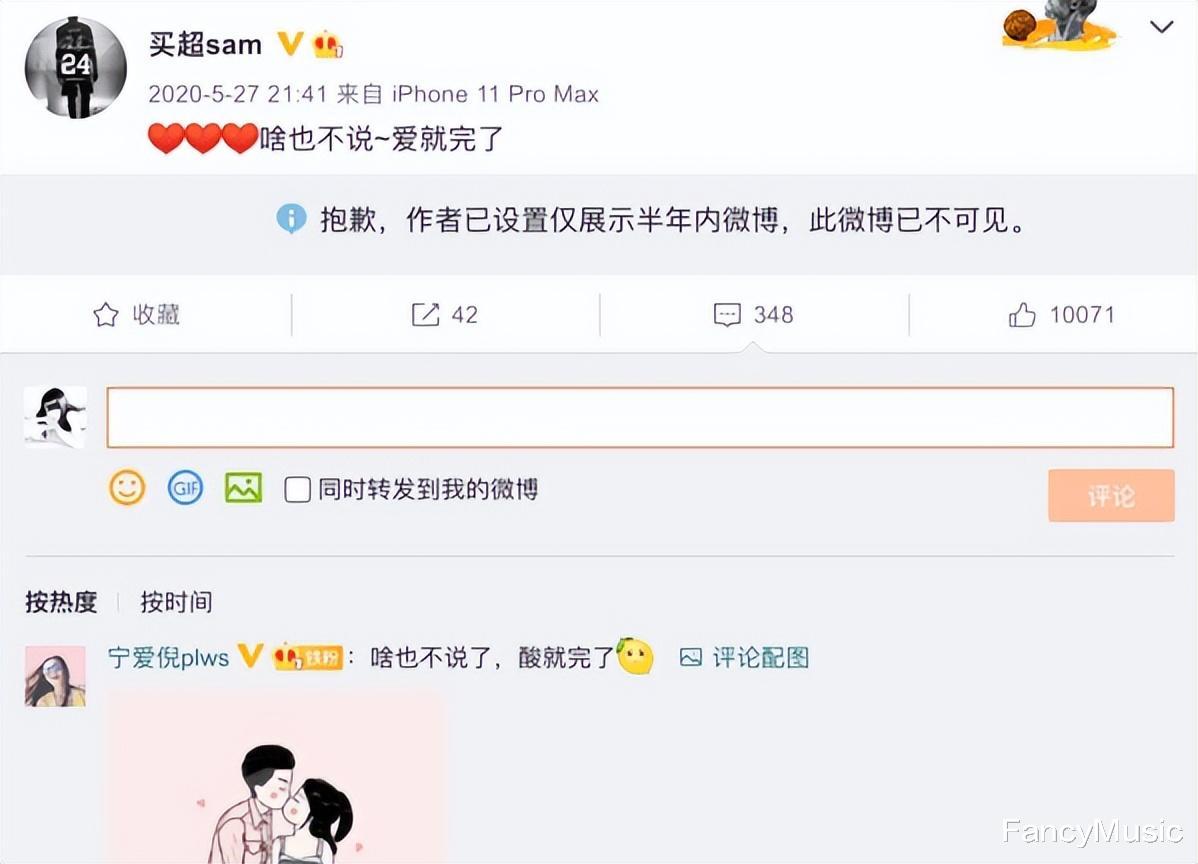Expand the post options chevron menu
The width and height of the screenshot is (1198, 864).
click(1161, 28)
